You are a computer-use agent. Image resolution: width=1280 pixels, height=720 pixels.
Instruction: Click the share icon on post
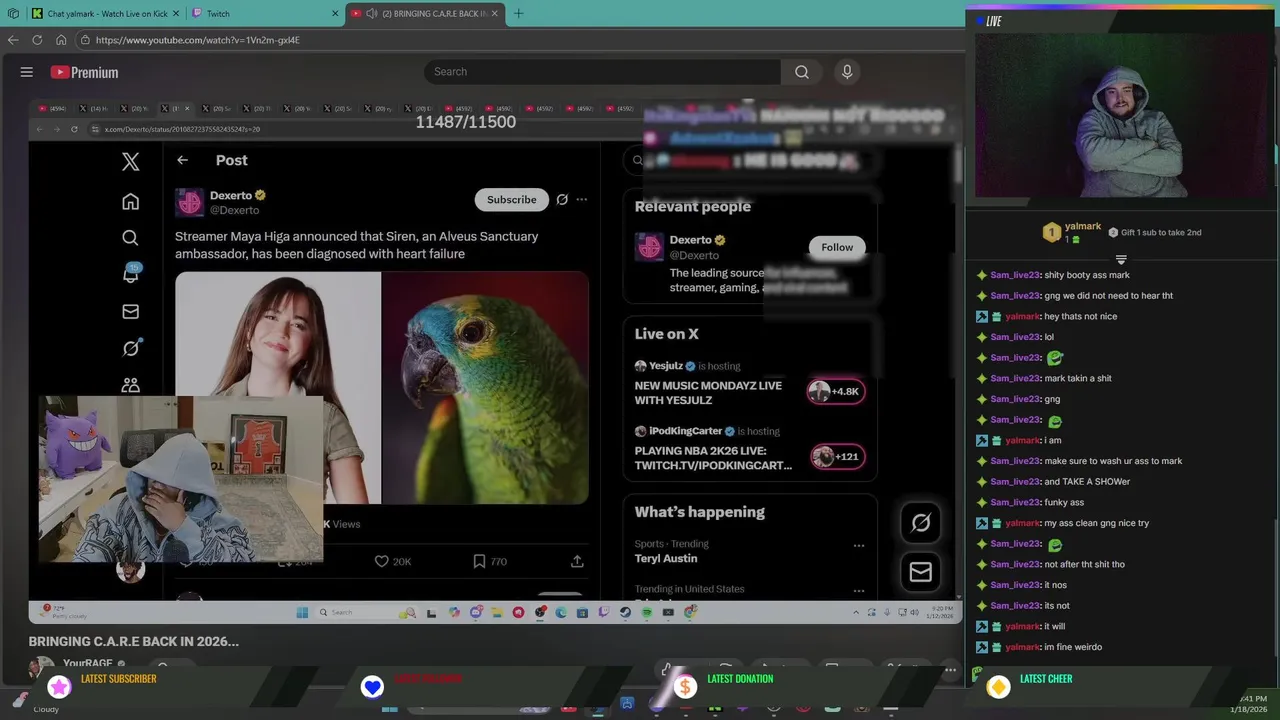click(x=577, y=562)
